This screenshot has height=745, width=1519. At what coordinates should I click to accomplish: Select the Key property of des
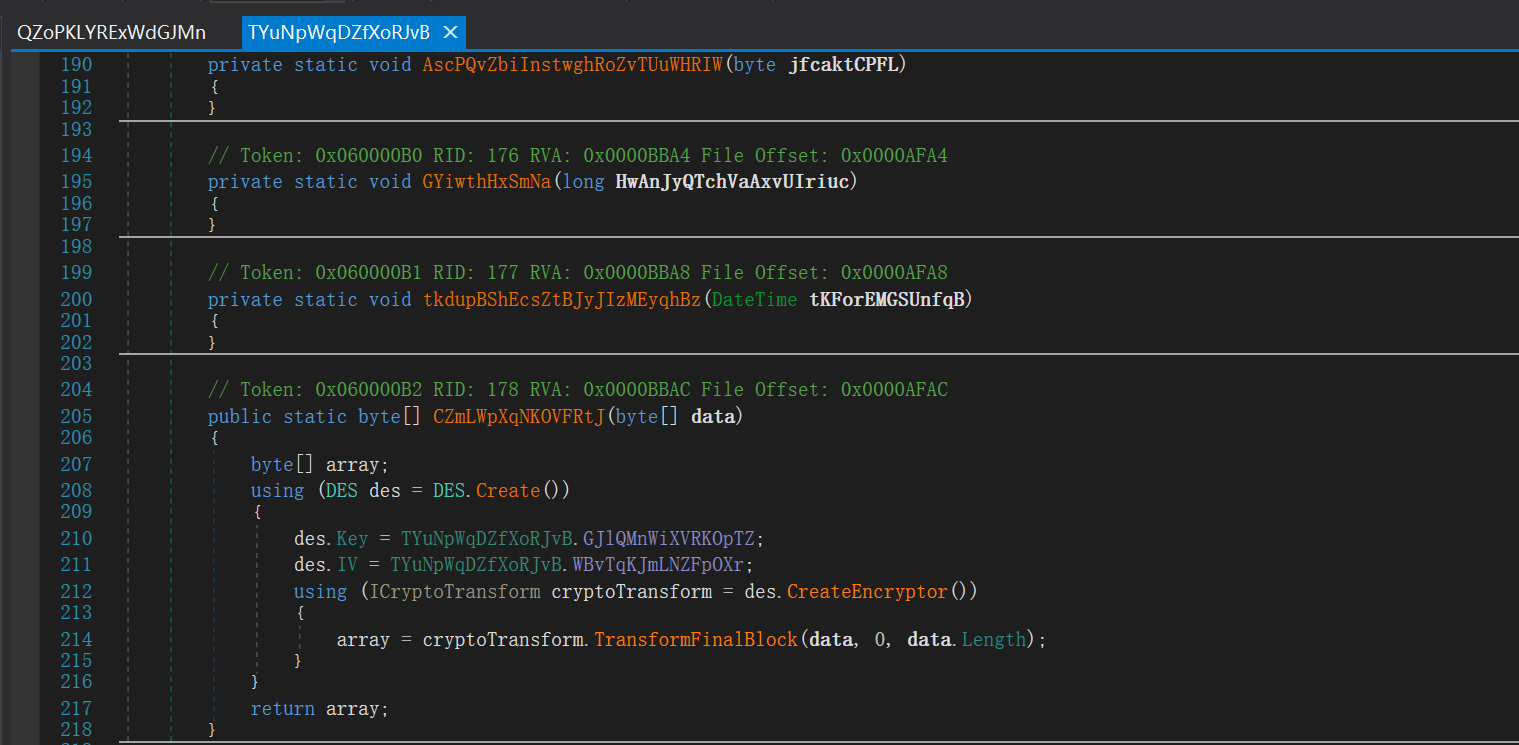click(352, 539)
